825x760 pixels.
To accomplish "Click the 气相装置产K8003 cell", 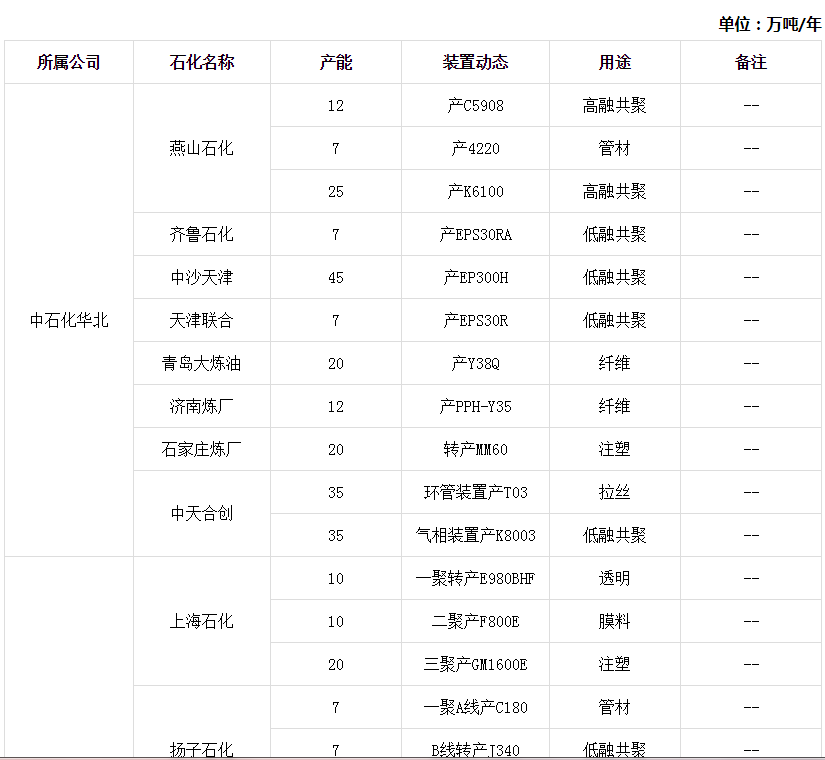I will point(476,536).
